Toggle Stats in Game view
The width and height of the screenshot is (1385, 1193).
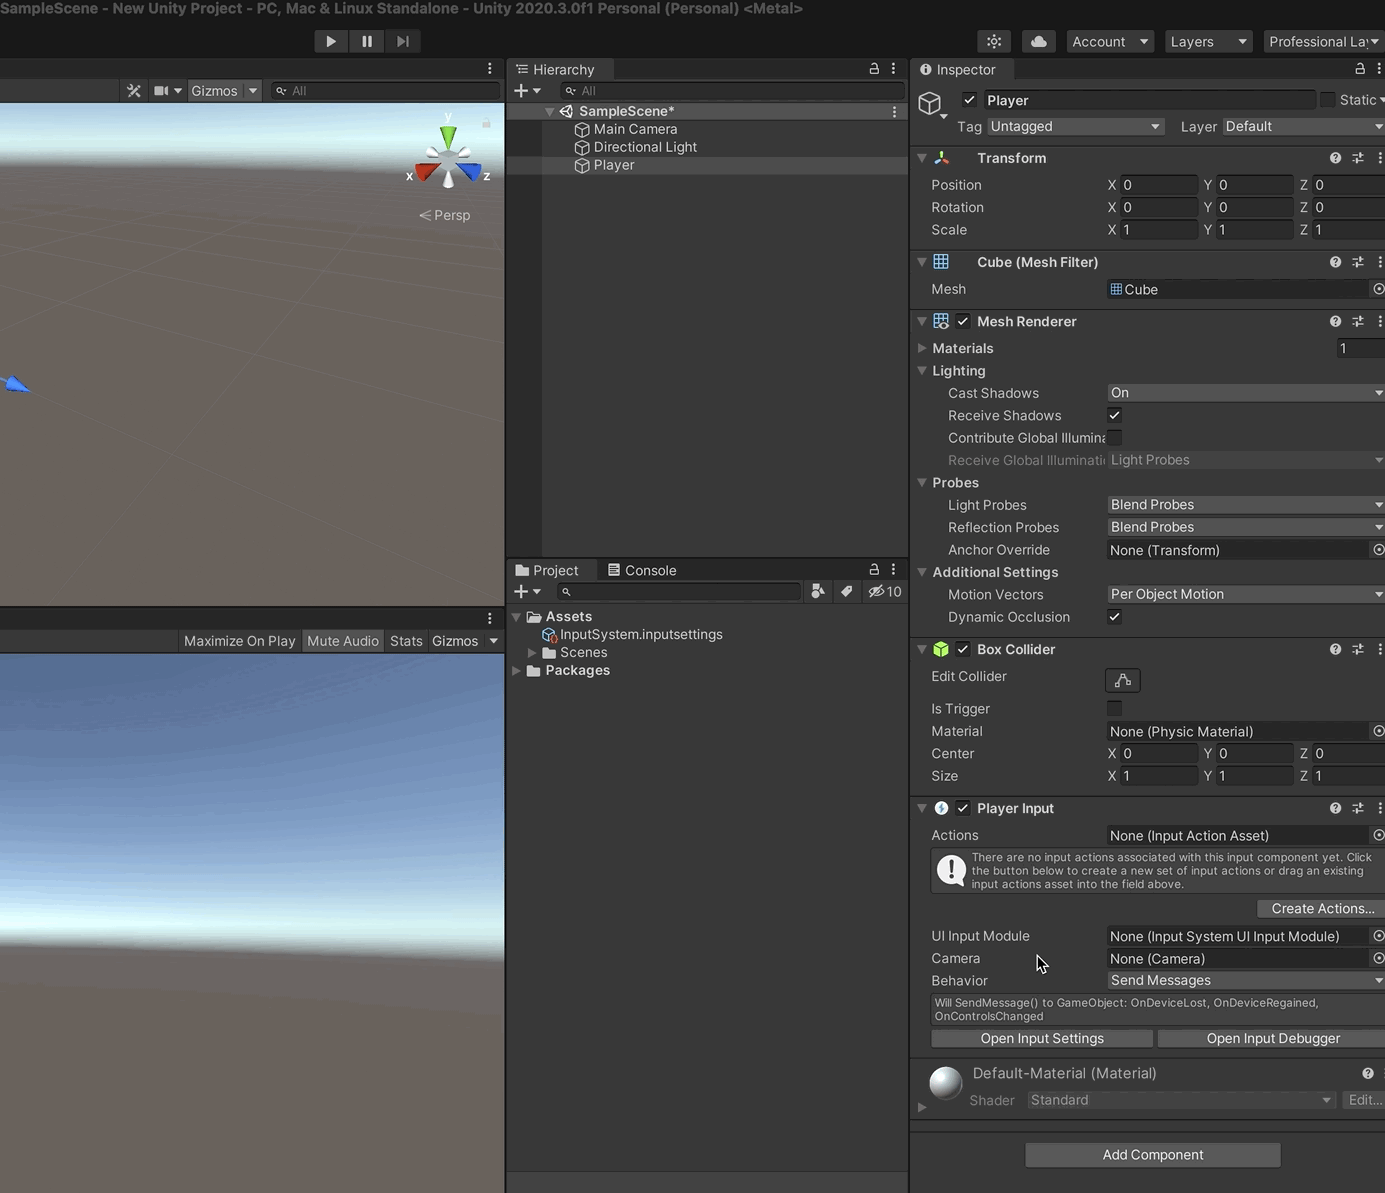coord(406,641)
